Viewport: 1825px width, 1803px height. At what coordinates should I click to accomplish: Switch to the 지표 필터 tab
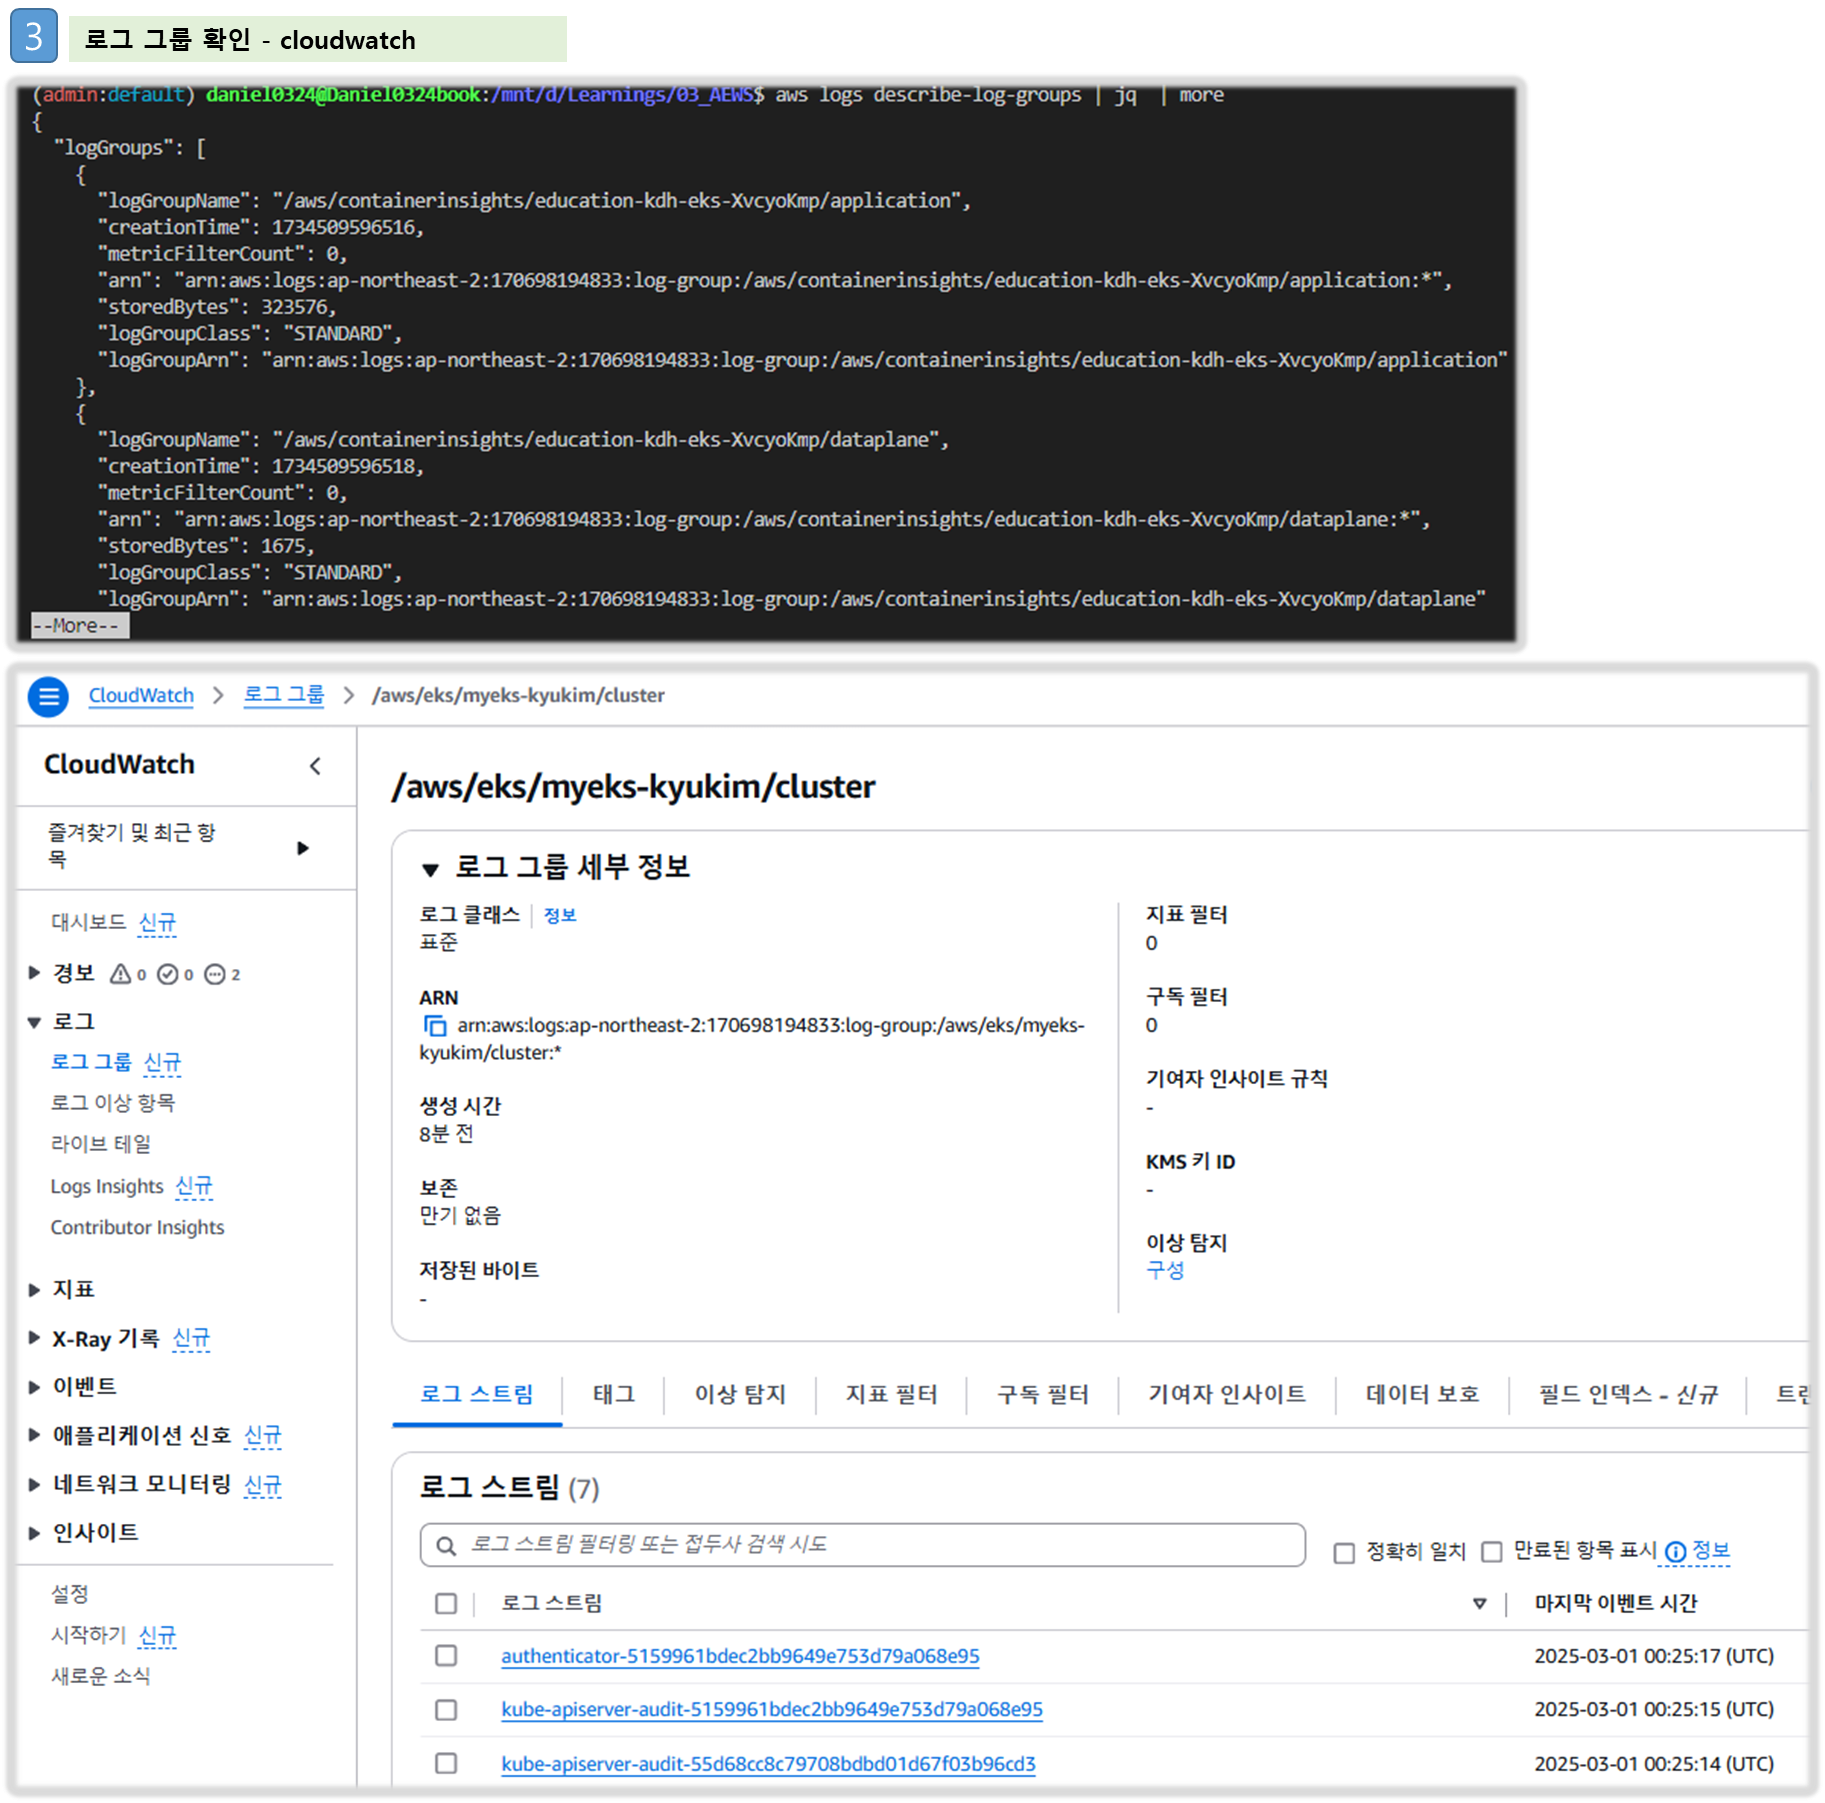point(891,1394)
